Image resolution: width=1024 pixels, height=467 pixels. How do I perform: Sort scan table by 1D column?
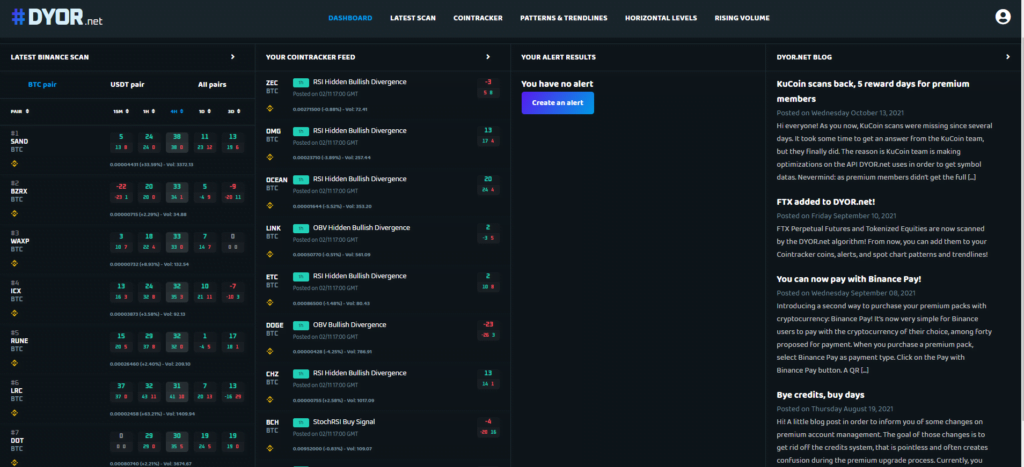[x=204, y=112]
